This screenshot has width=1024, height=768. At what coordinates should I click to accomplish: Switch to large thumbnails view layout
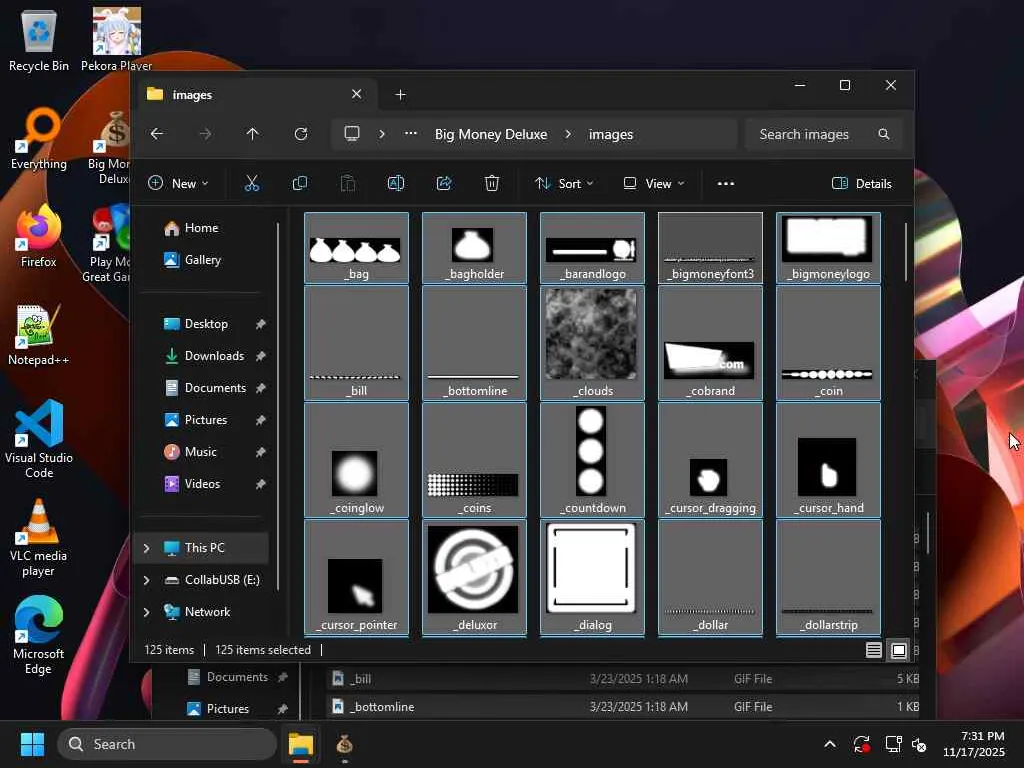[x=899, y=650]
